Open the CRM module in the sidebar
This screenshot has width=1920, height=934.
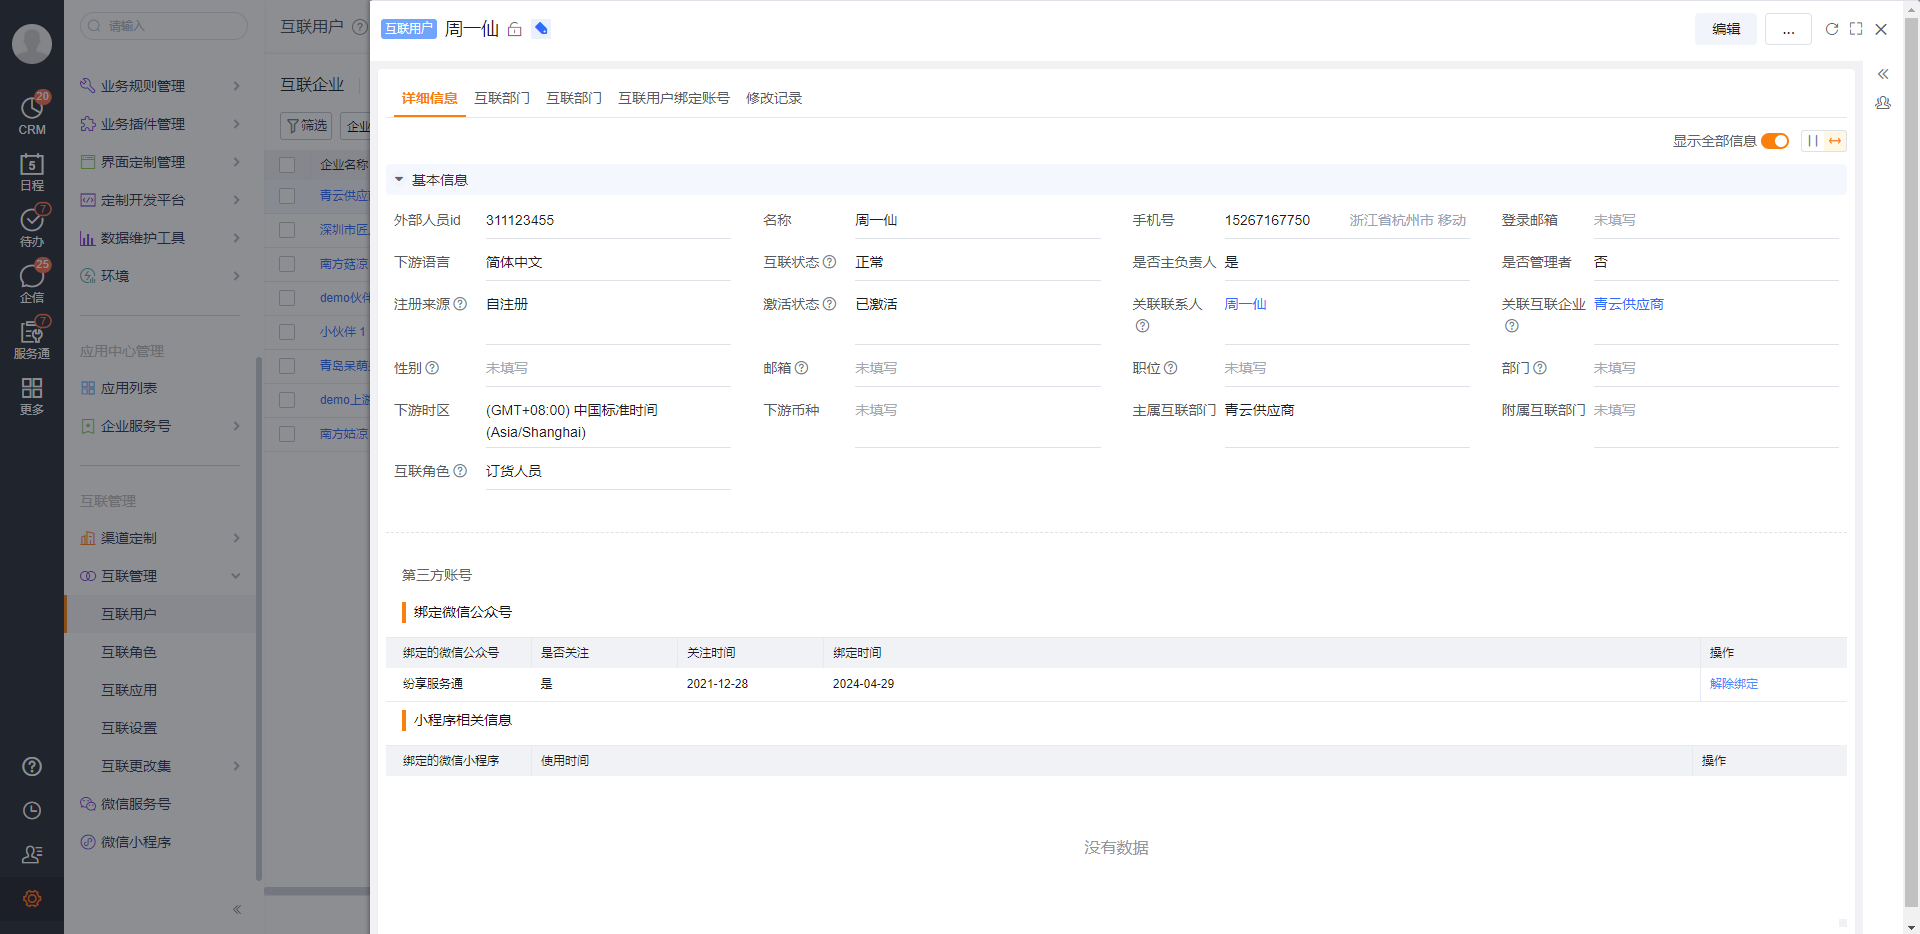pos(32,114)
